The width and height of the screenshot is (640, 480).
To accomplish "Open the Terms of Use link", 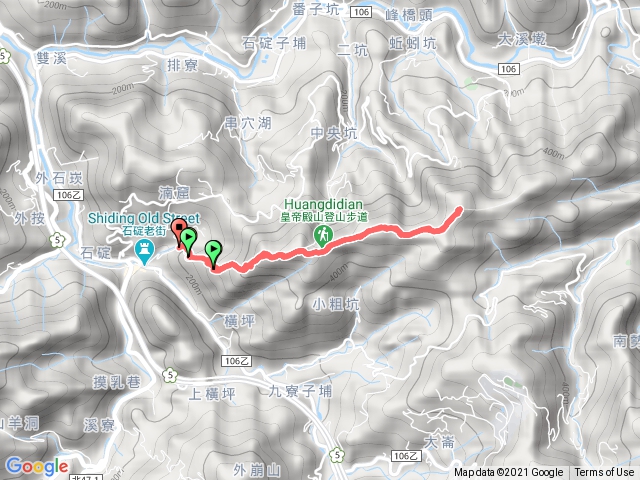I will click(x=604, y=472).
